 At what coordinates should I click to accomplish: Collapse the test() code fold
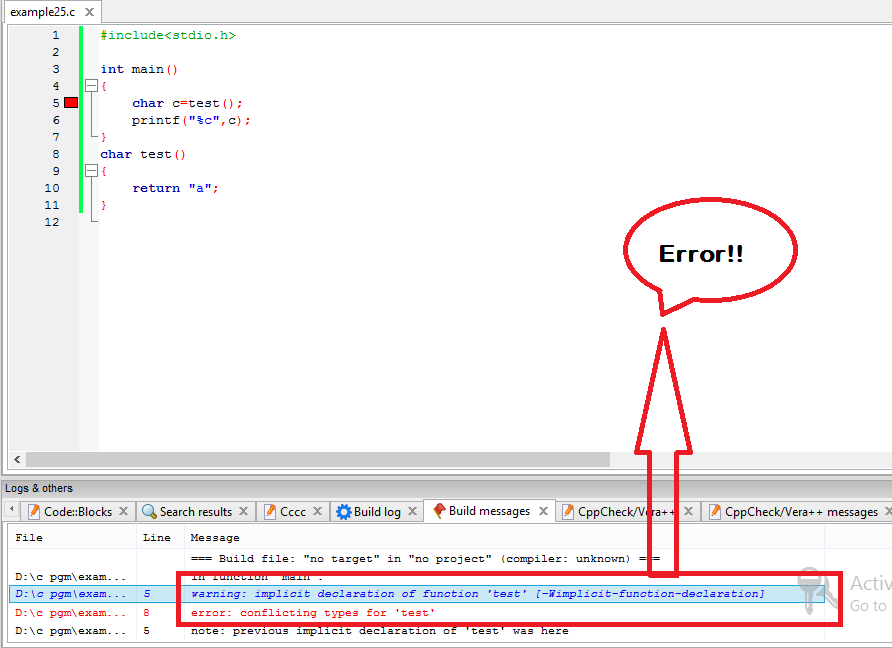tap(90, 170)
